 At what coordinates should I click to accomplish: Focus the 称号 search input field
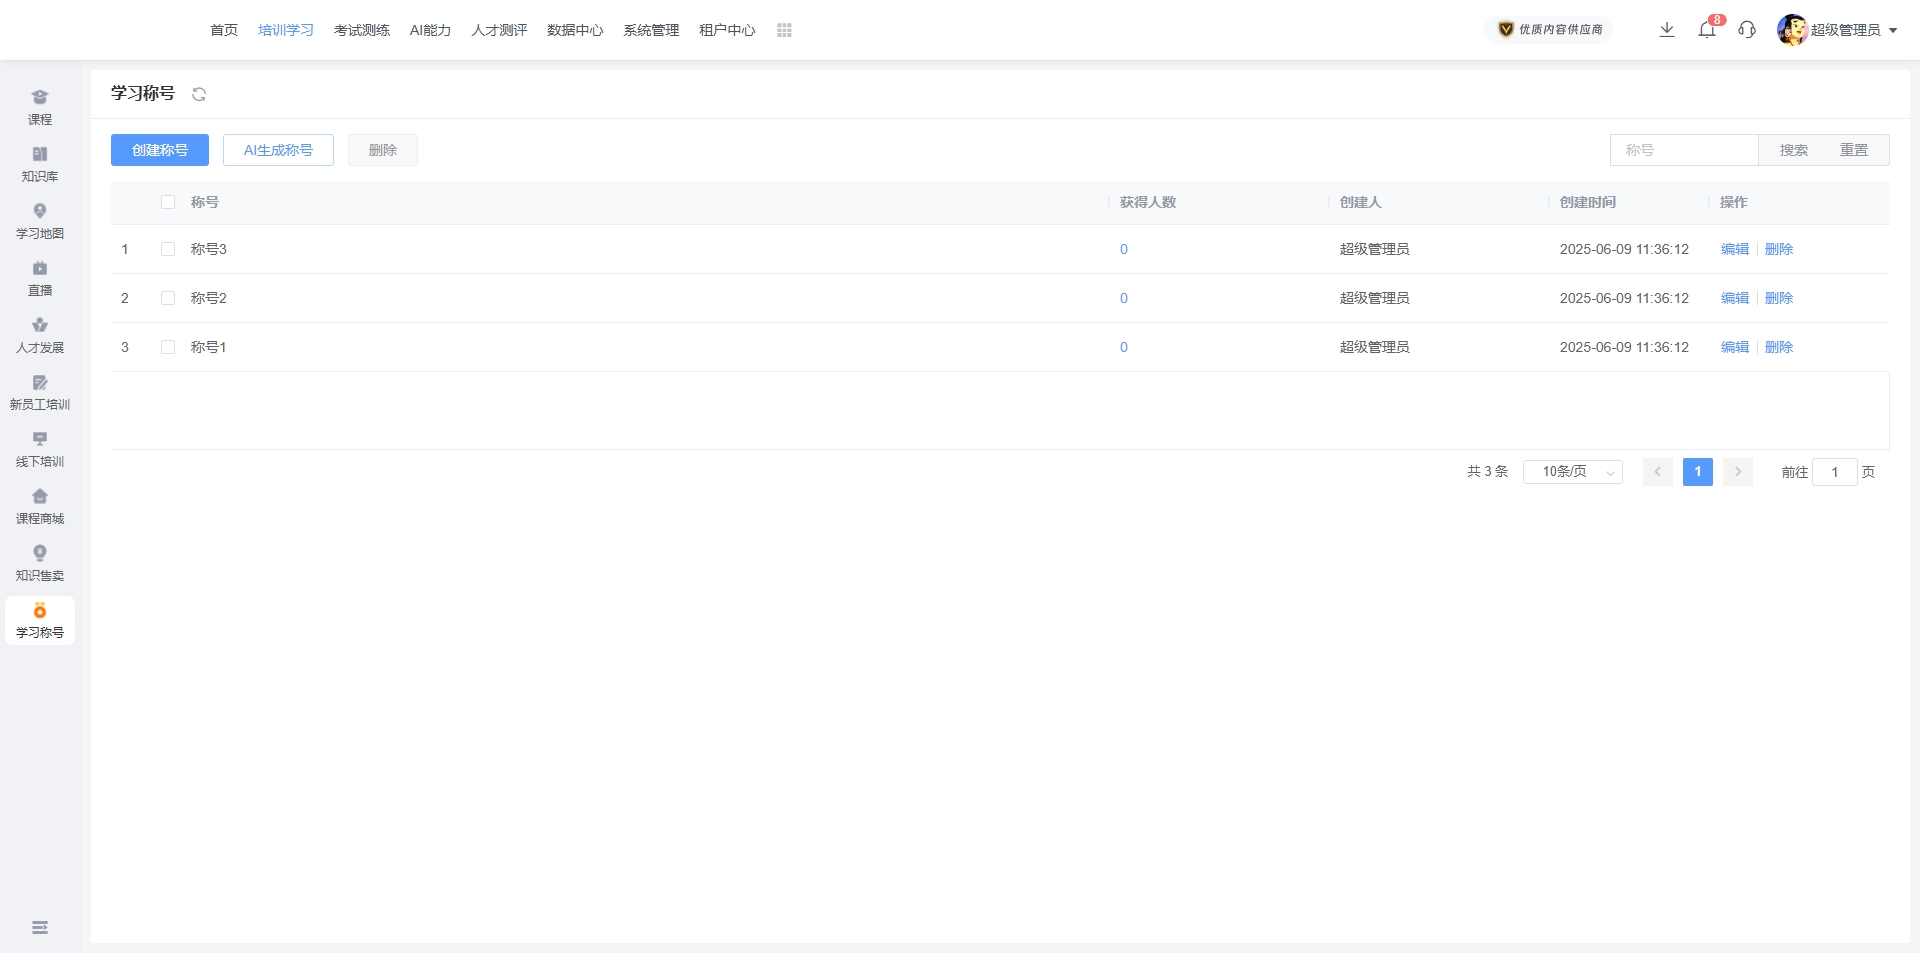(x=1684, y=150)
